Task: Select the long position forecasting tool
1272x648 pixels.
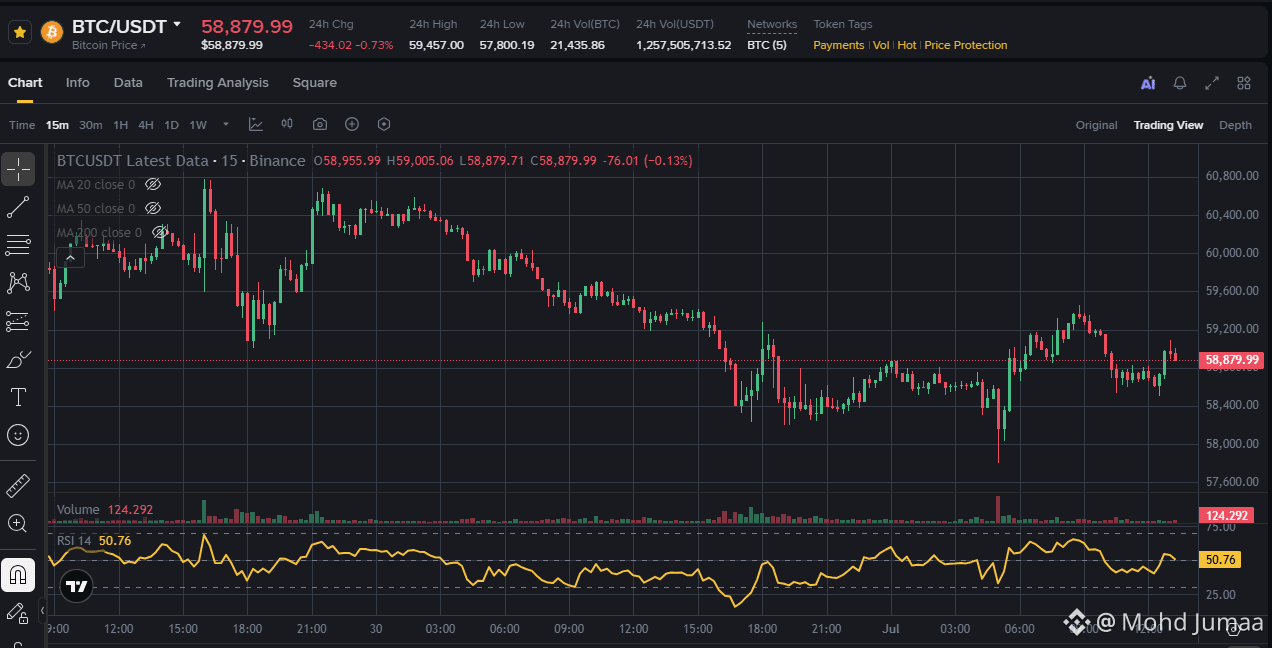Action: 18,321
